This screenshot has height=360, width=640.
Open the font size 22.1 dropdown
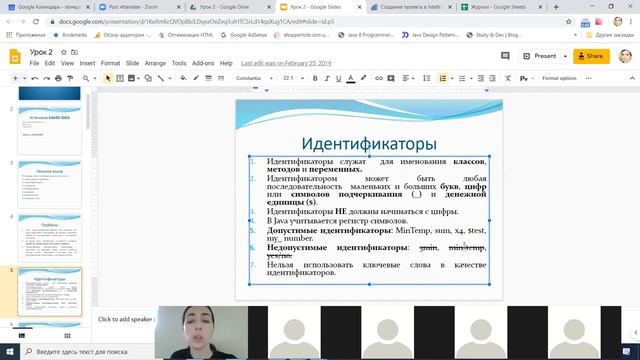pyautogui.click(x=293, y=78)
